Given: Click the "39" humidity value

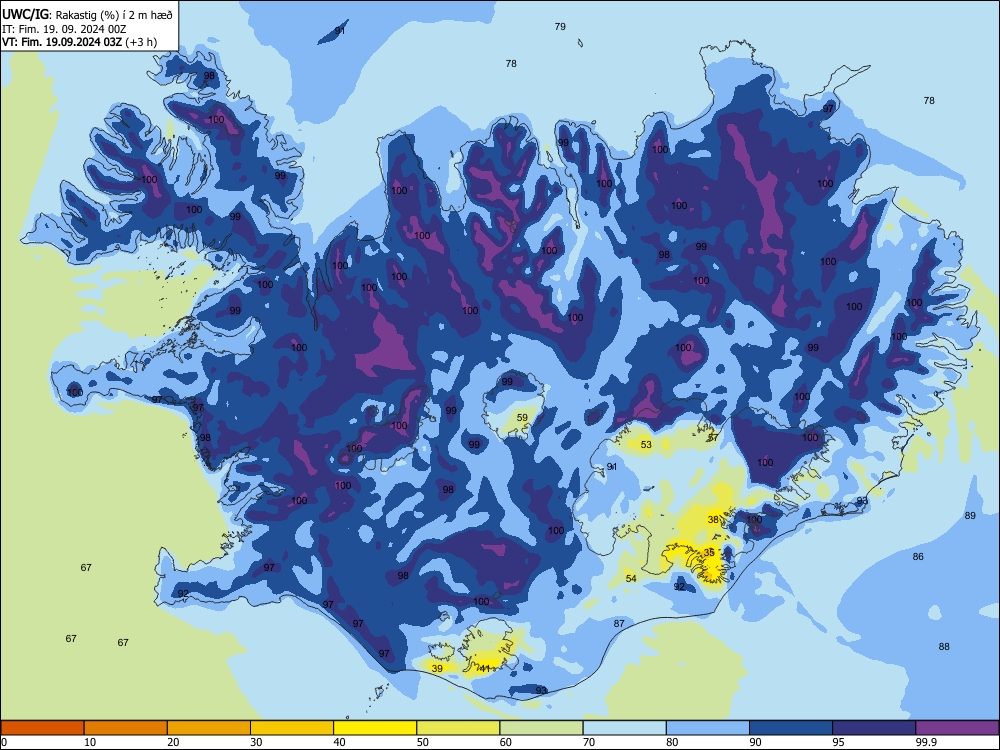Looking at the screenshot, I should (437, 668).
